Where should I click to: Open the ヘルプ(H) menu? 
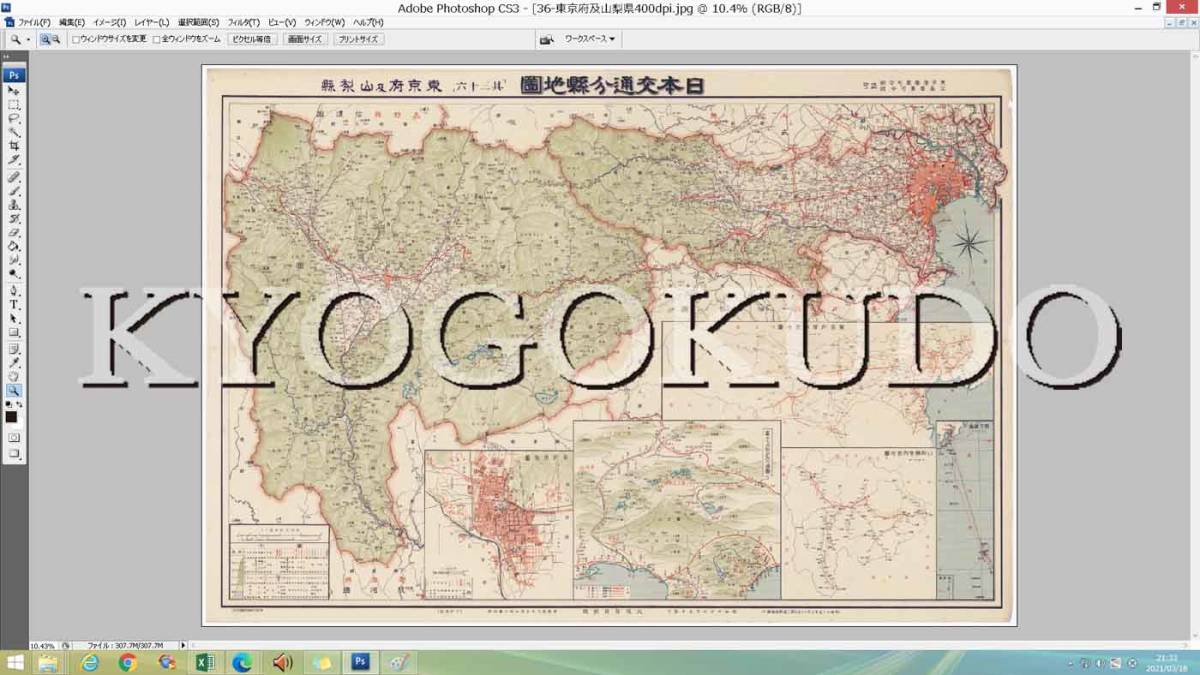coord(368,22)
